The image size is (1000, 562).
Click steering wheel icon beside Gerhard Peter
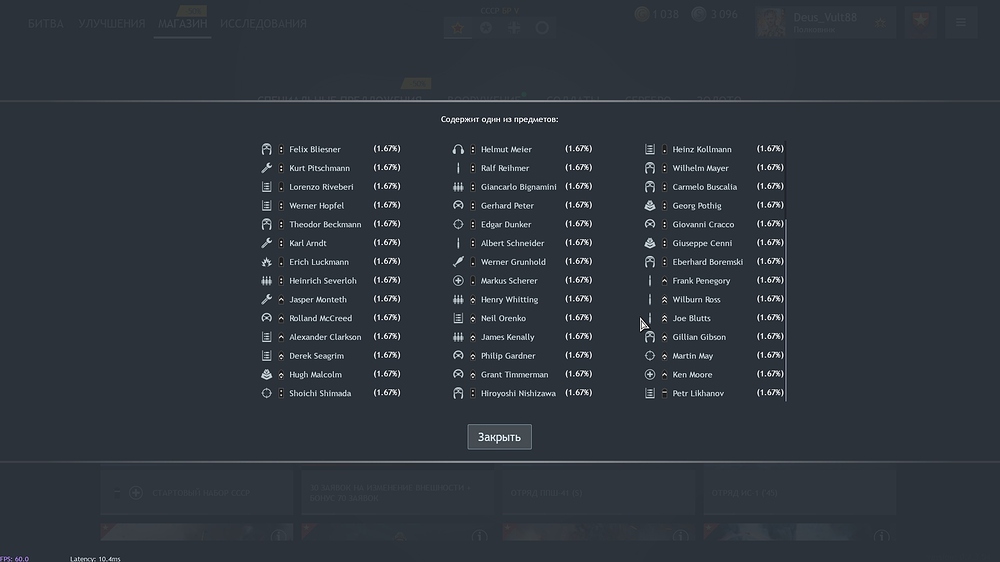coord(458,205)
